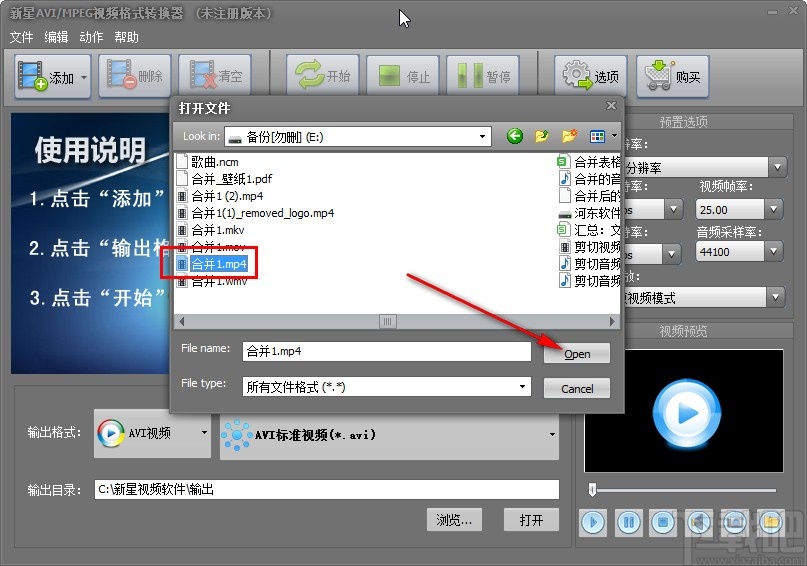Click the 打开 output folder button
Viewport: 807px width, 566px height.
[531, 520]
